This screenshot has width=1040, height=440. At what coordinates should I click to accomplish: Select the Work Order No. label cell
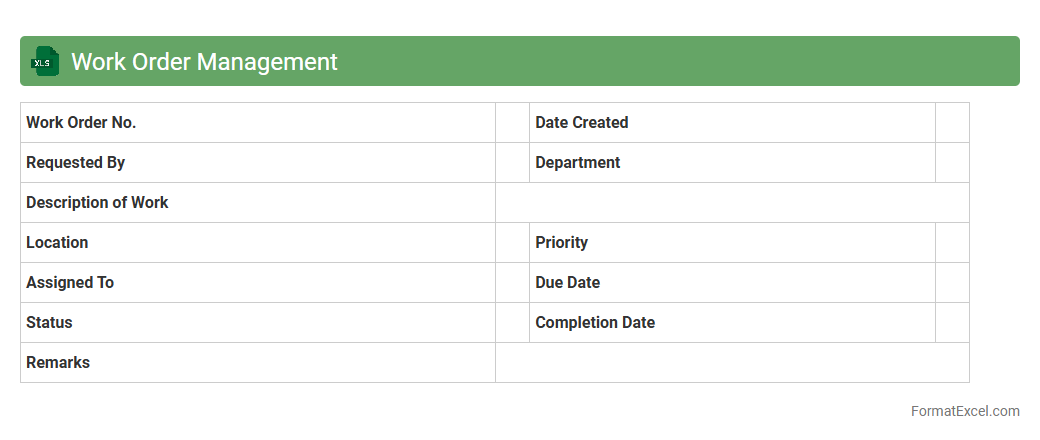(257, 122)
